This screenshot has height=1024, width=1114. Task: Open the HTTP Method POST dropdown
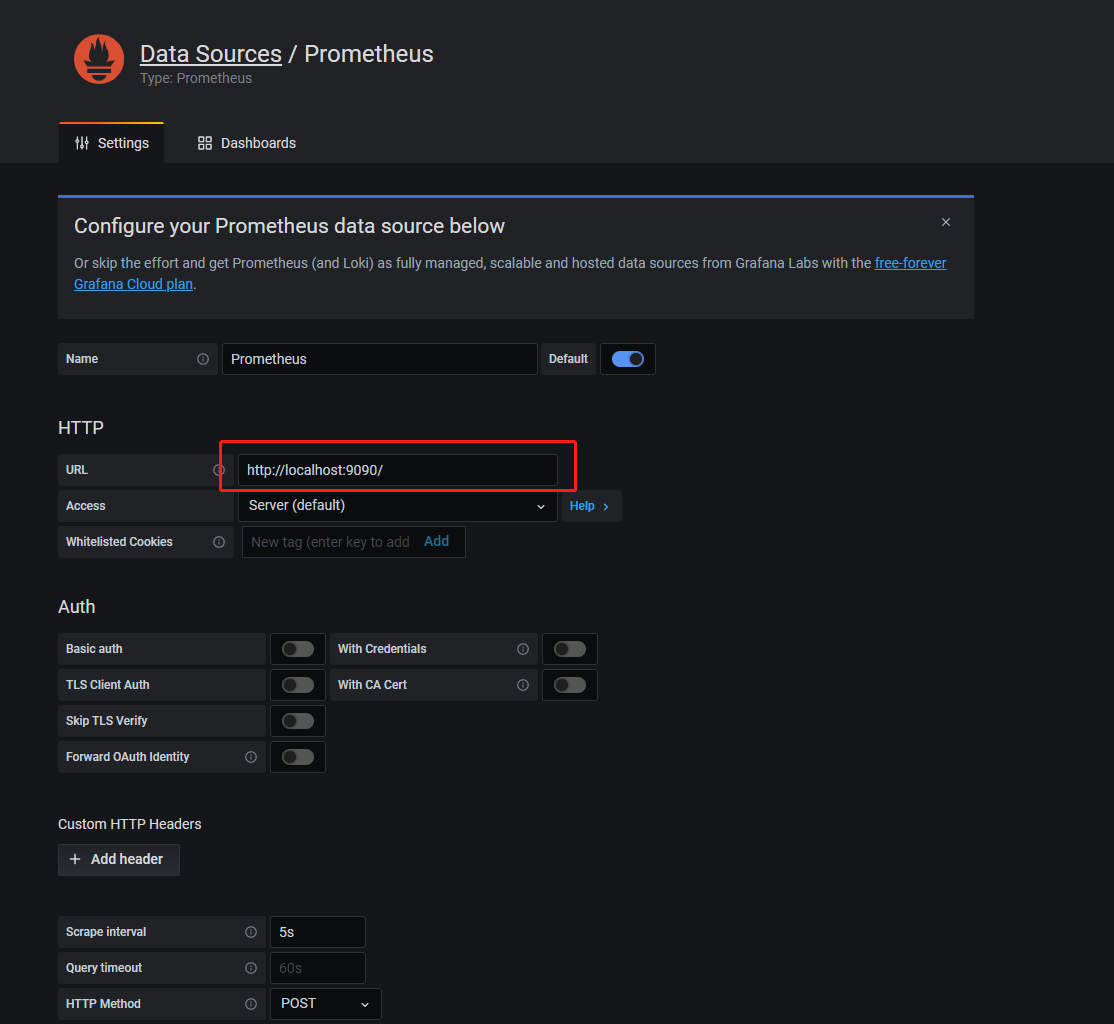[326, 1004]
